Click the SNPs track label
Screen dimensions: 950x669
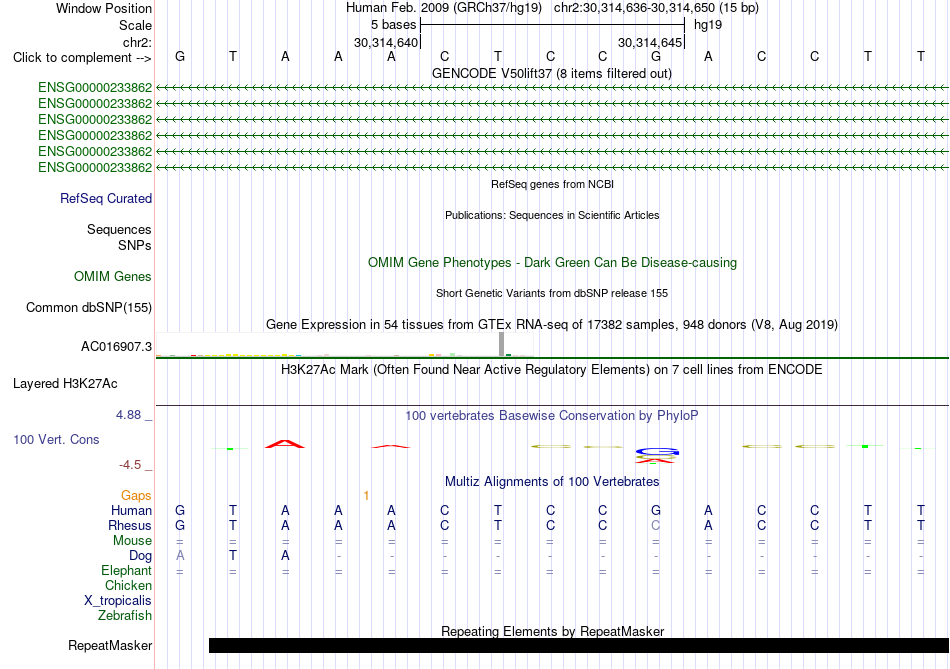(x=135, y=245)
